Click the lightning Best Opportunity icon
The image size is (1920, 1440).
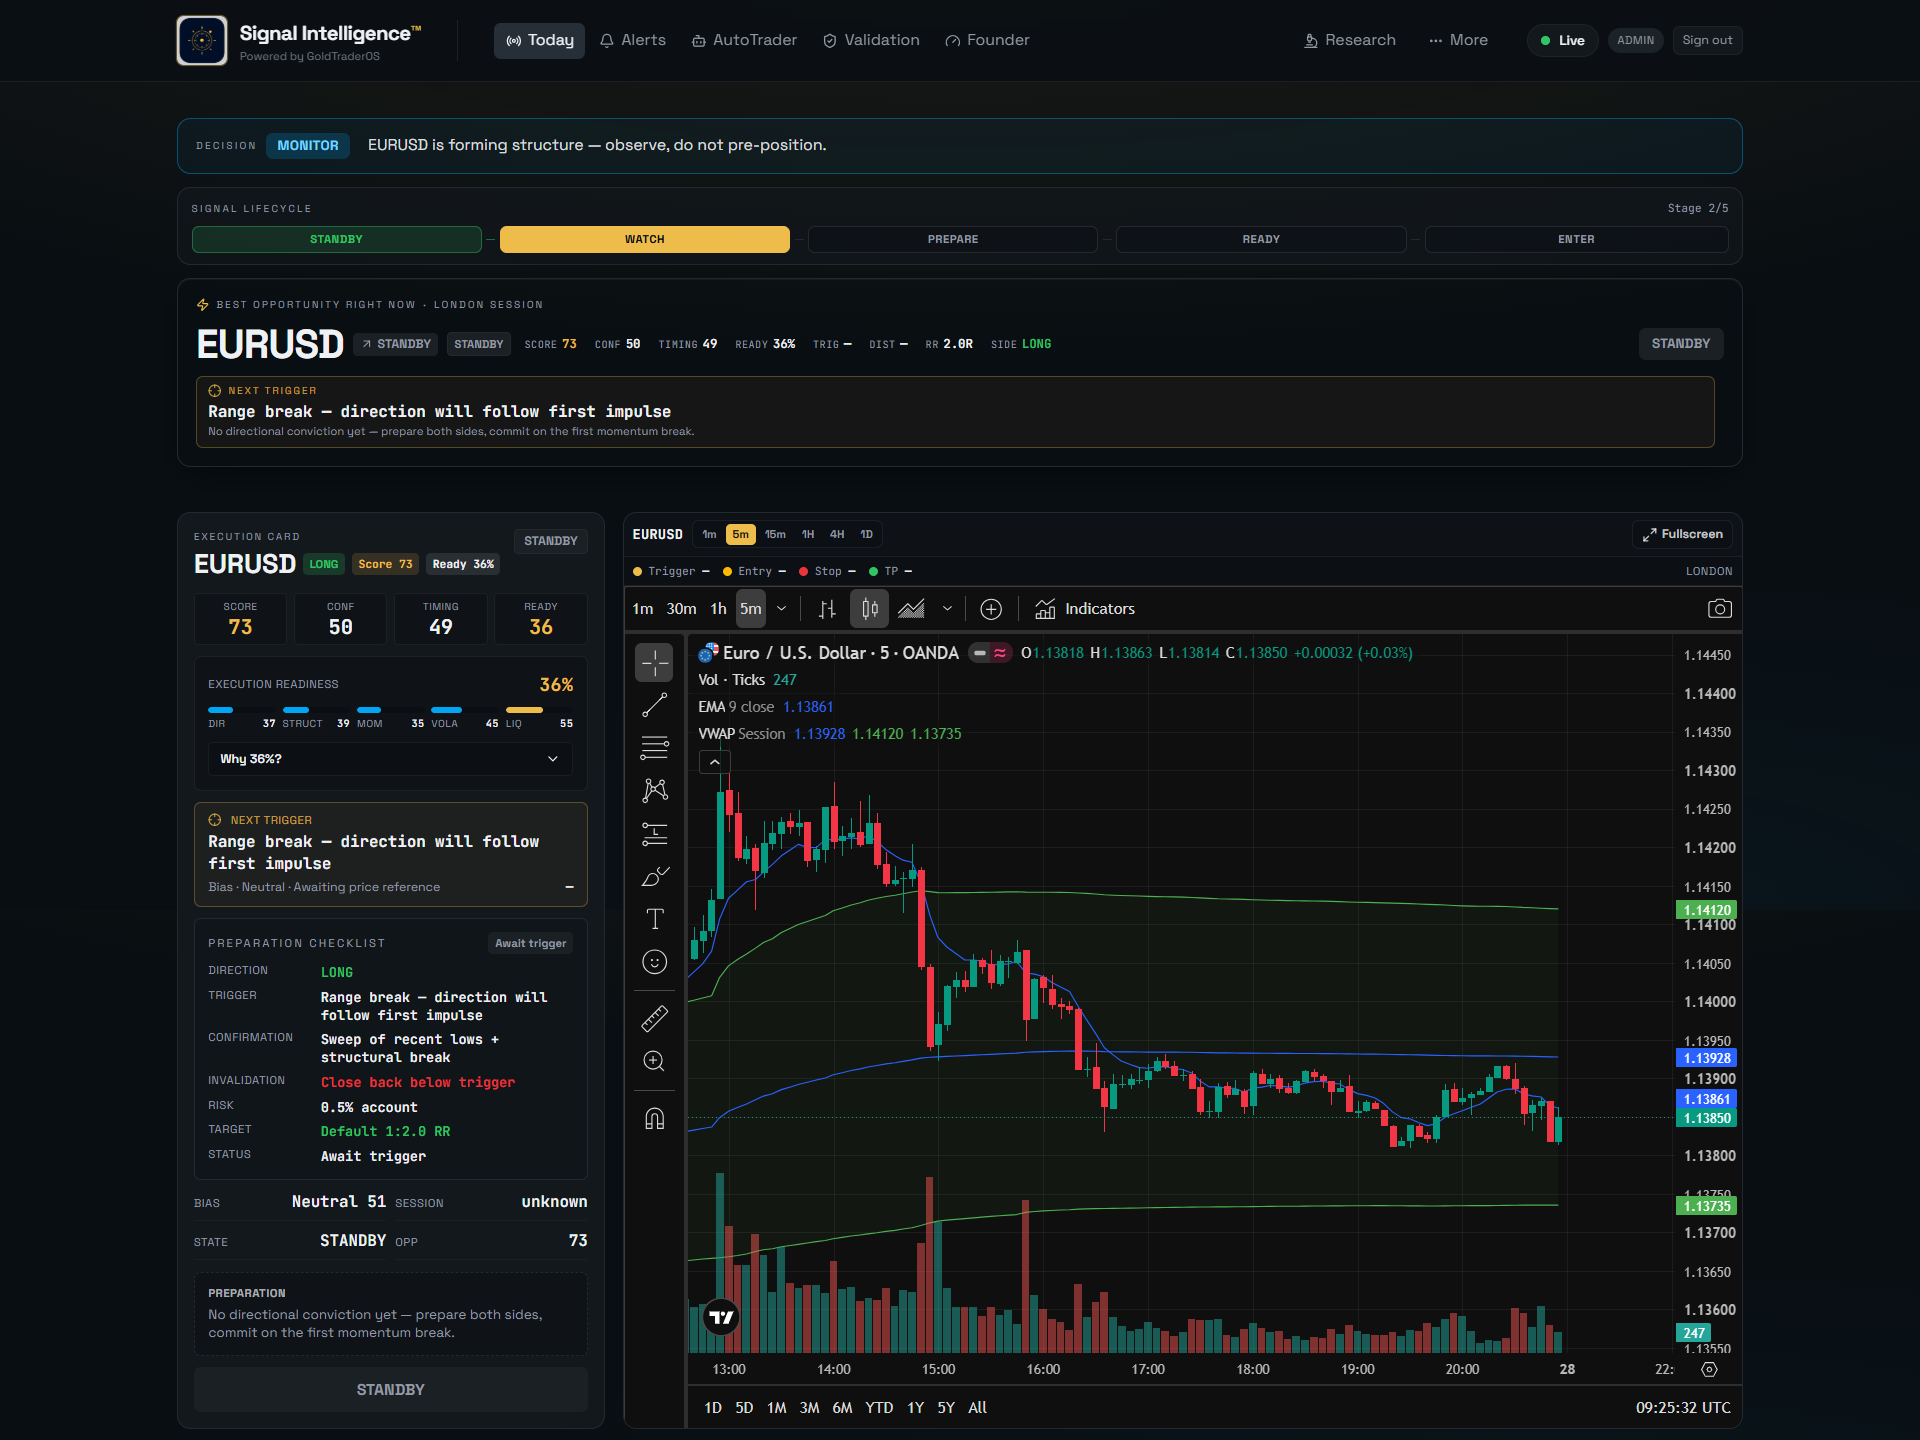203,305
